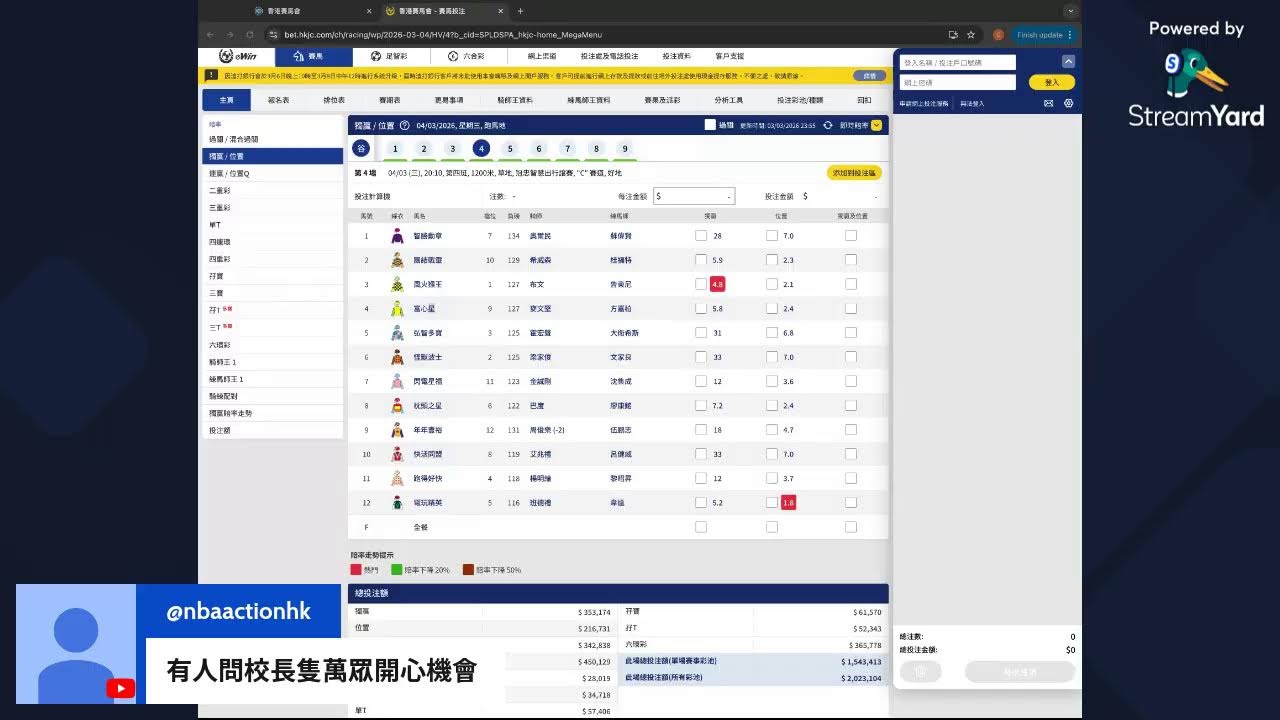The image size is (1280, 720).
Task: Click the help question-mark icon beside 獨贏/位置
Action: [x=405, y=126]
